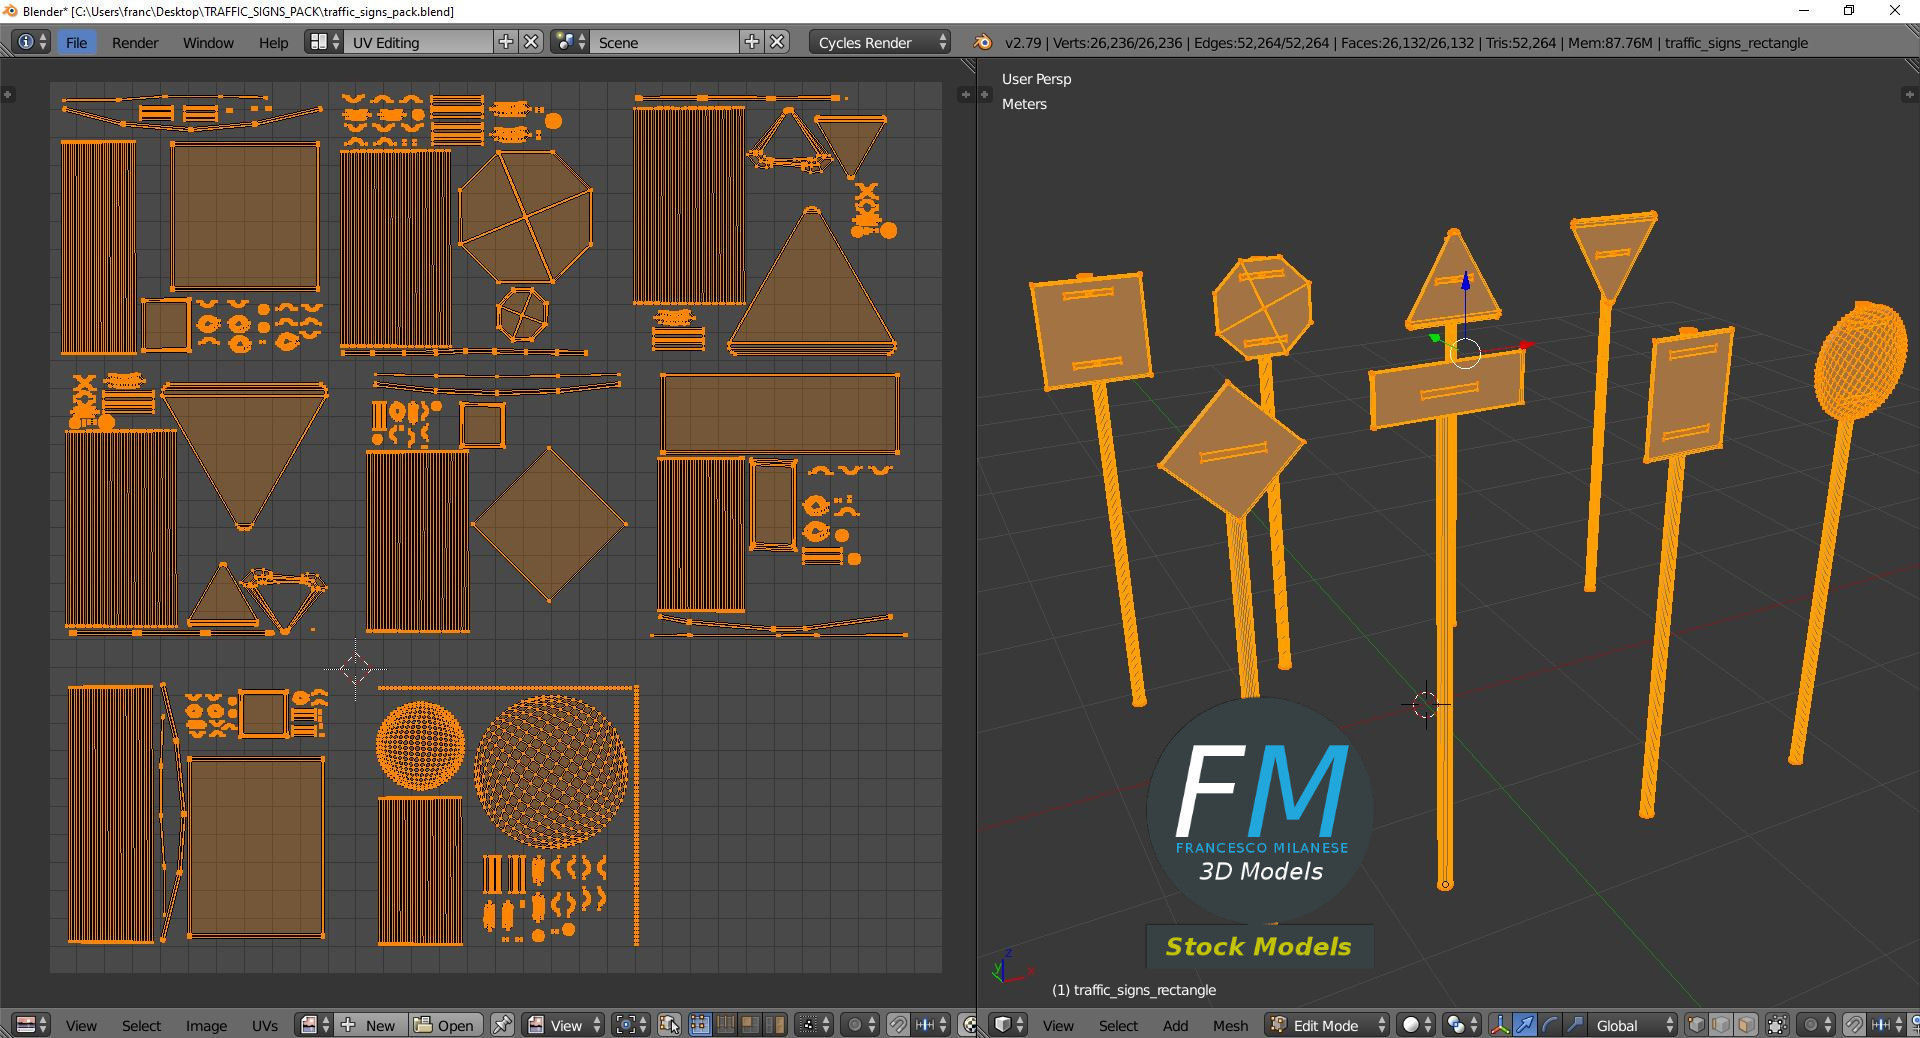Toggle snap magnet in 3D viewport
Screen dimensions: 1920x1038
1854,1025
